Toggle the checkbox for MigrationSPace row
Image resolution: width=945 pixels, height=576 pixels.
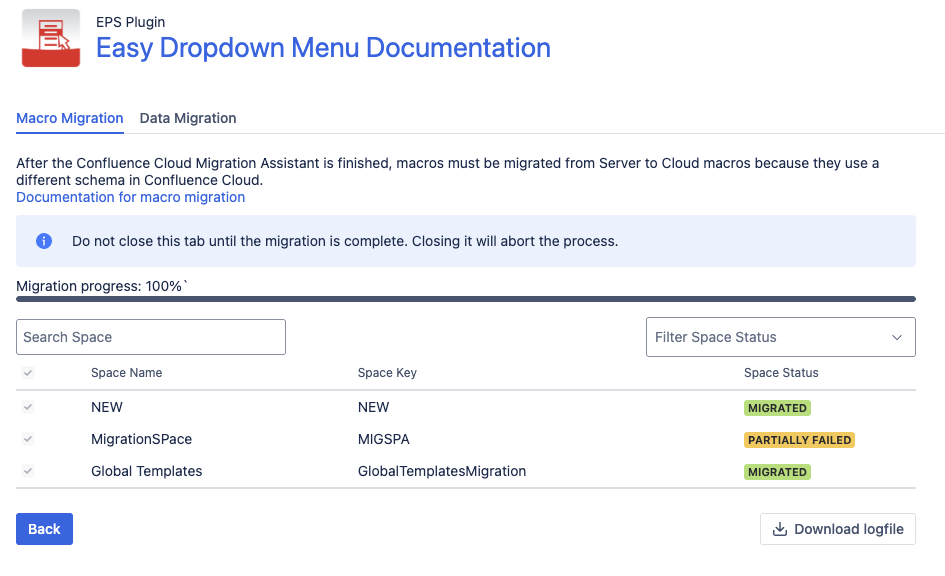tap(28, 439)
